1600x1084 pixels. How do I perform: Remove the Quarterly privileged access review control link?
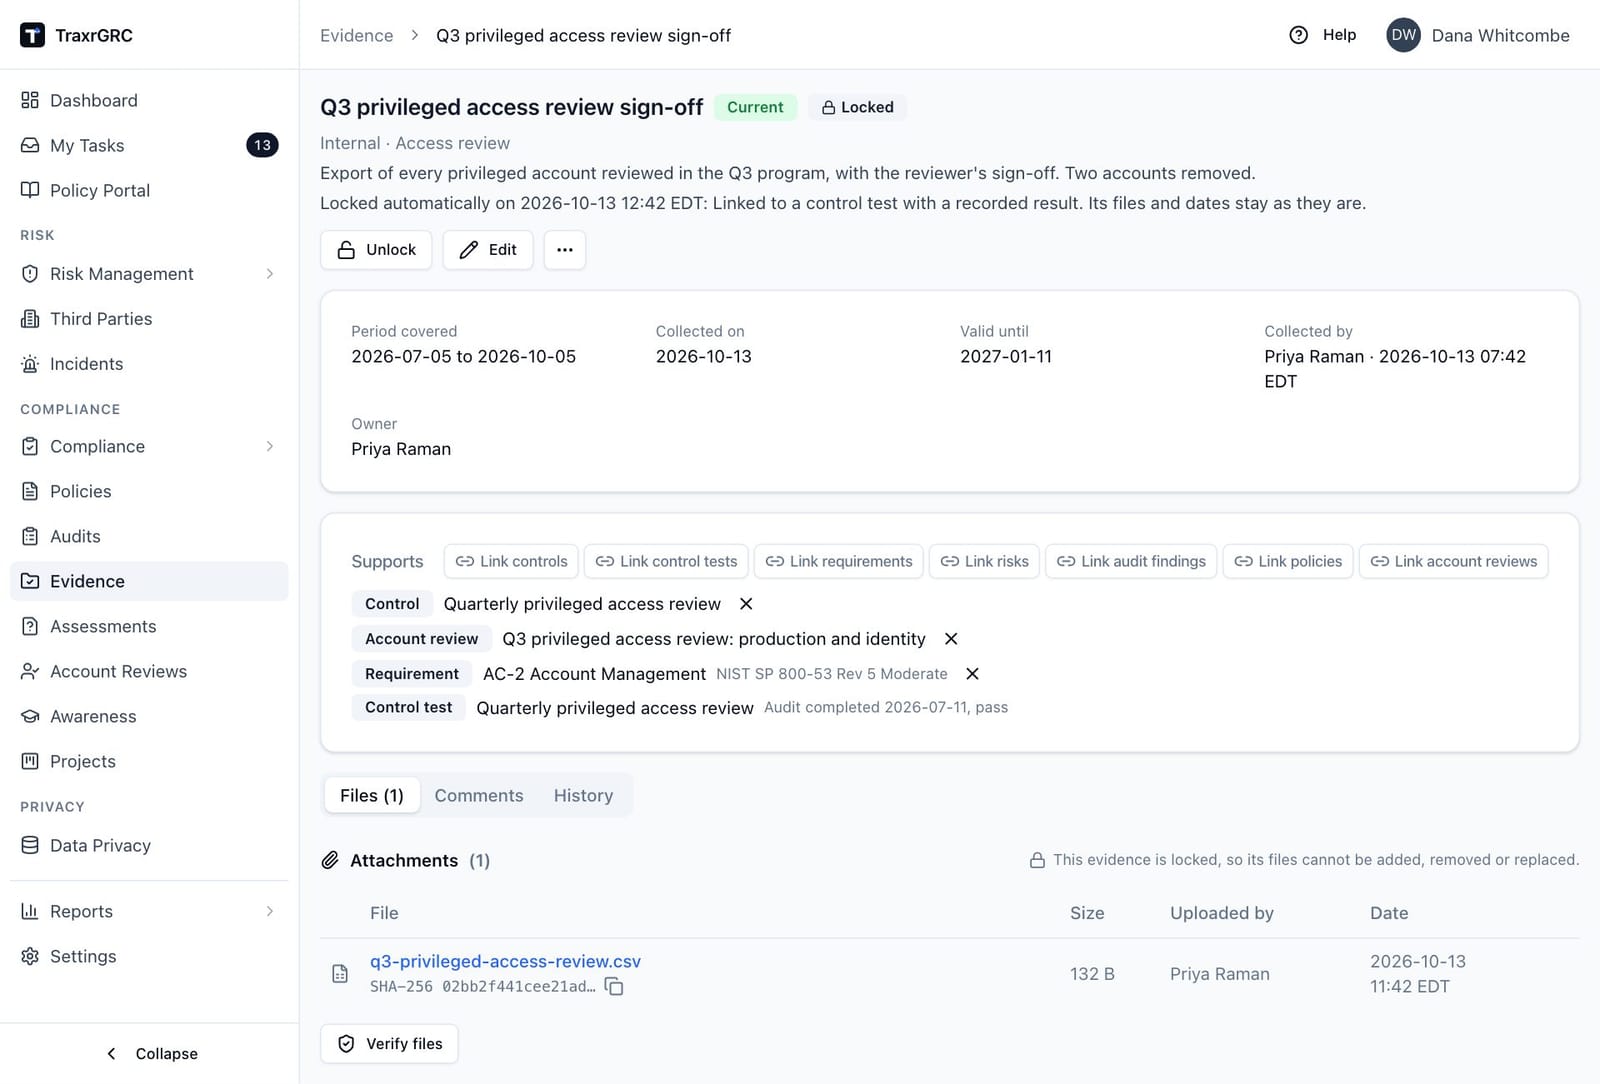coord(746,604)
